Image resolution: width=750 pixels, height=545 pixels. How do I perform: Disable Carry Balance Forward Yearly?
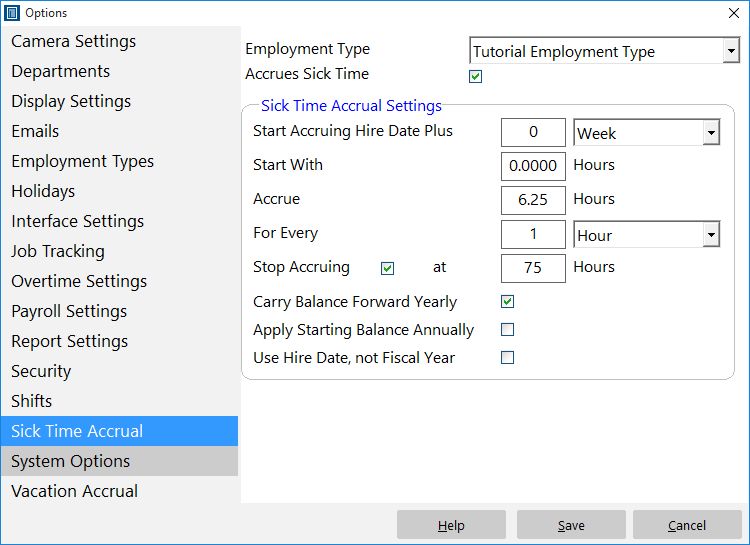click(507, 301)
